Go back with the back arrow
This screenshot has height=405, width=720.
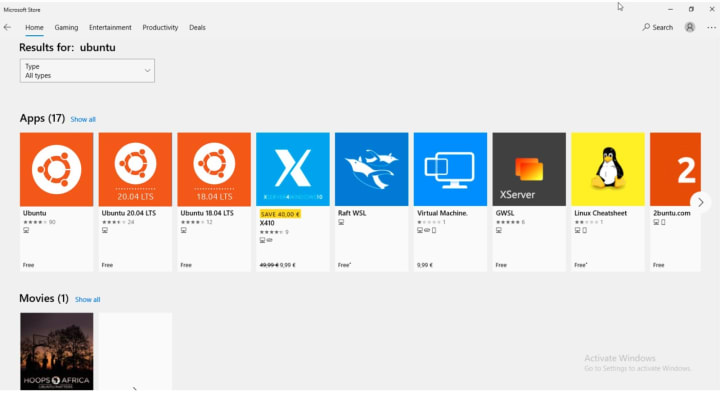point(7,28)
